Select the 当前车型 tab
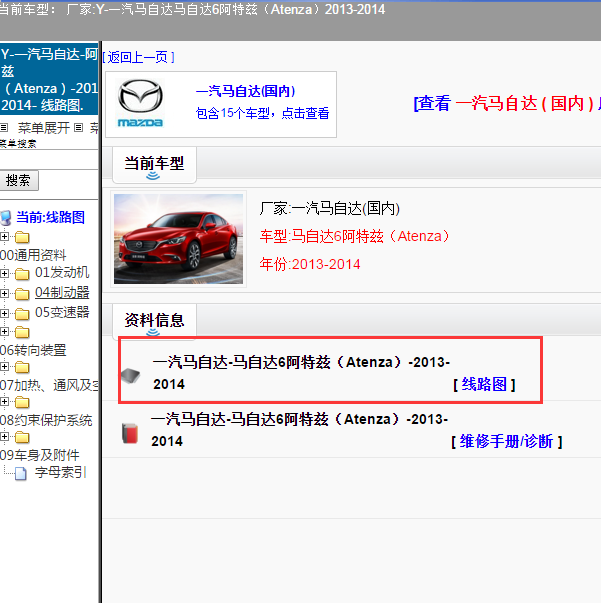Screen dimensions: 601x603 coord(154,164)
